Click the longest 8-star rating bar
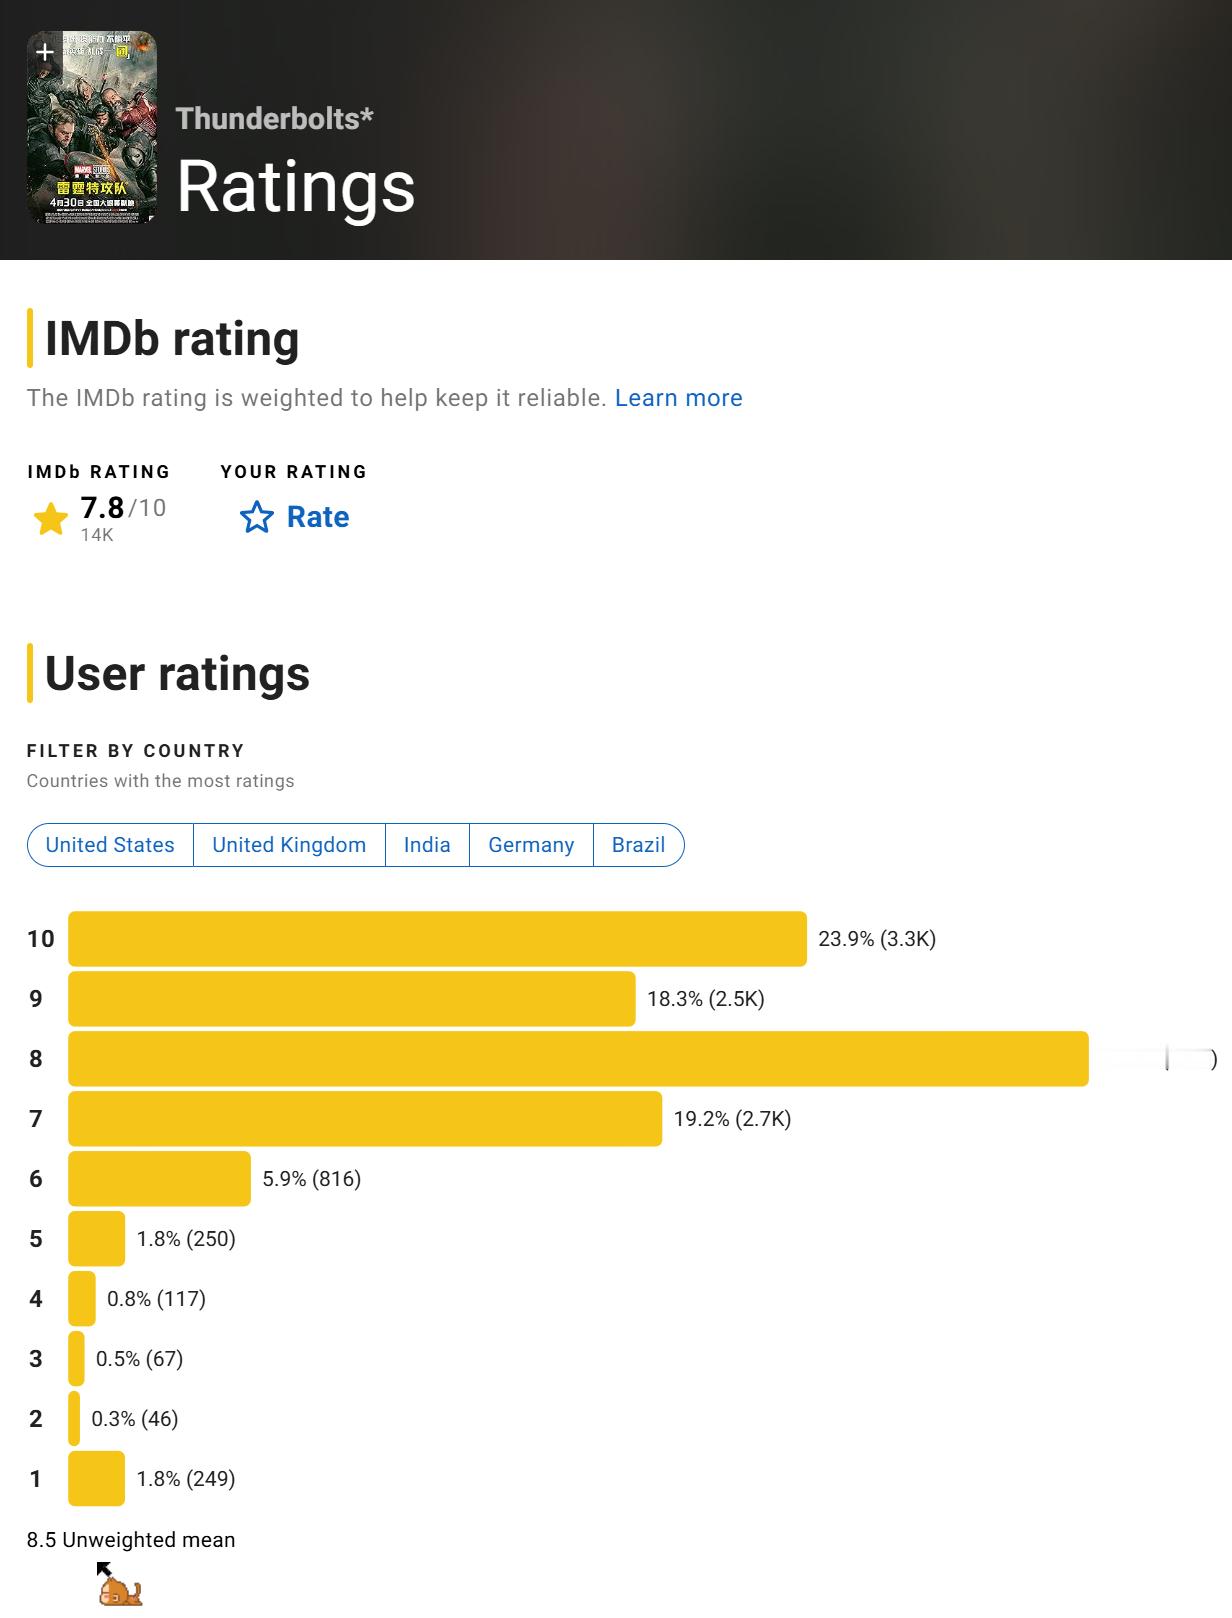This screenshot has height=1618, width=1232. point(578,1059)
